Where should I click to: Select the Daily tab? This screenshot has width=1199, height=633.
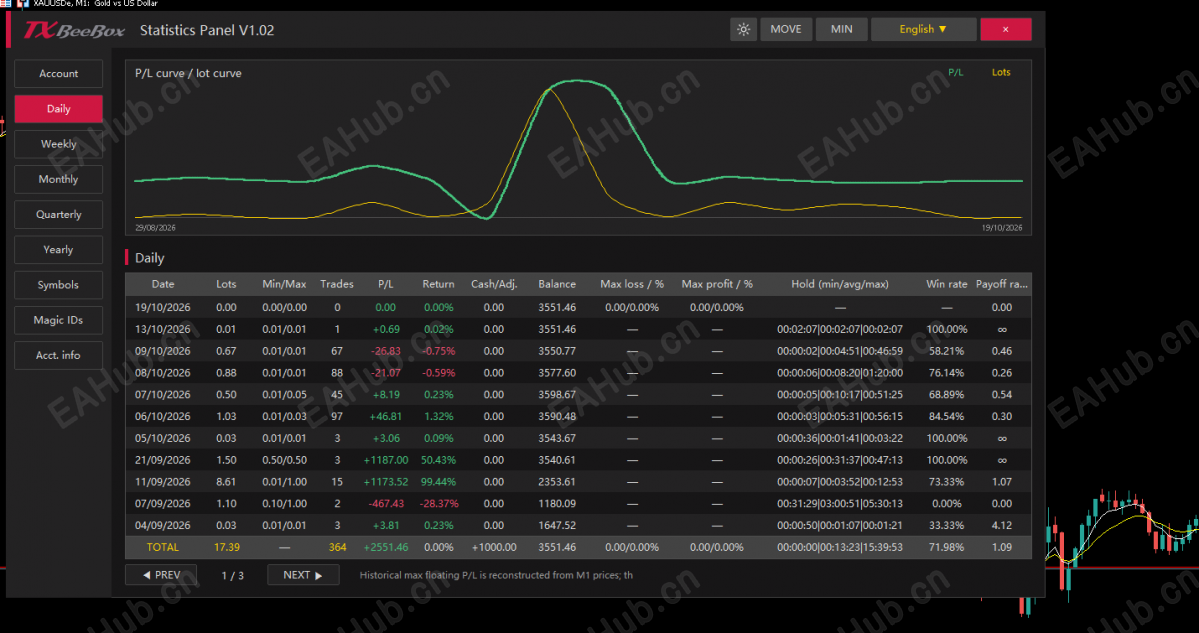coord(58,109)
